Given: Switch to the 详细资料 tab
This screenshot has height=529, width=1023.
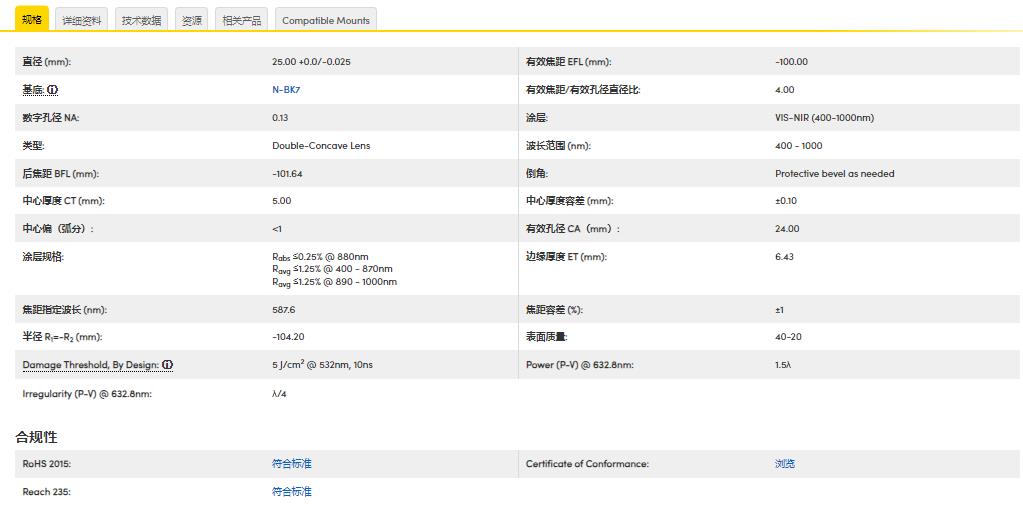Looking at the screenshot, I should [x=82, y=20].
